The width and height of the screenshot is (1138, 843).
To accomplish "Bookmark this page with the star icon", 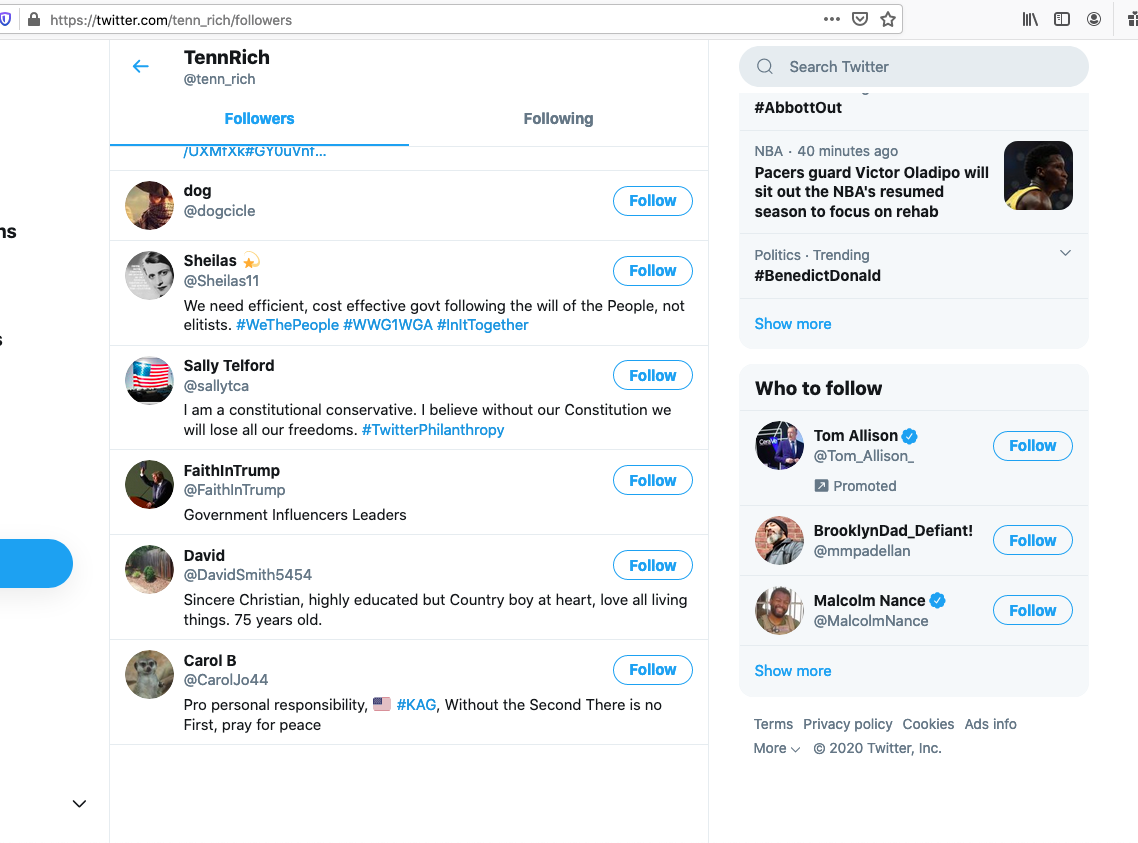I will 887,19.
